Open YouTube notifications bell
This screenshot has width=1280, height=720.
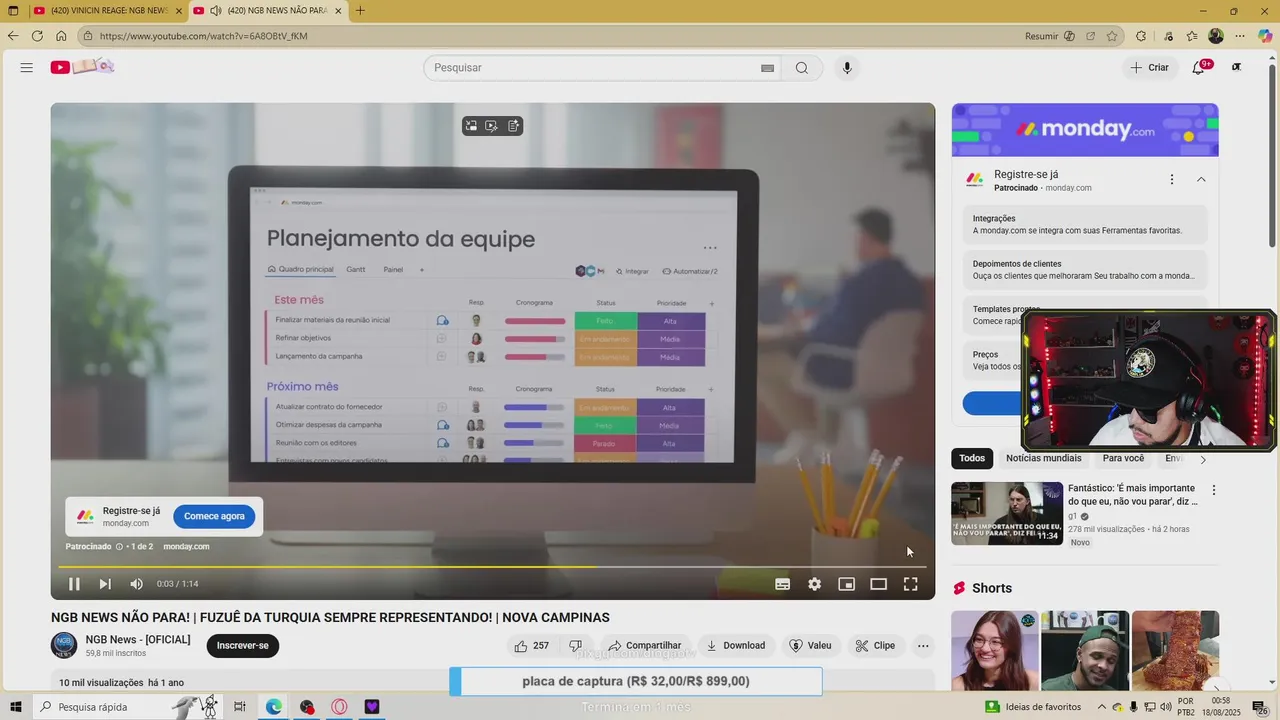(x=1199, y=68)
